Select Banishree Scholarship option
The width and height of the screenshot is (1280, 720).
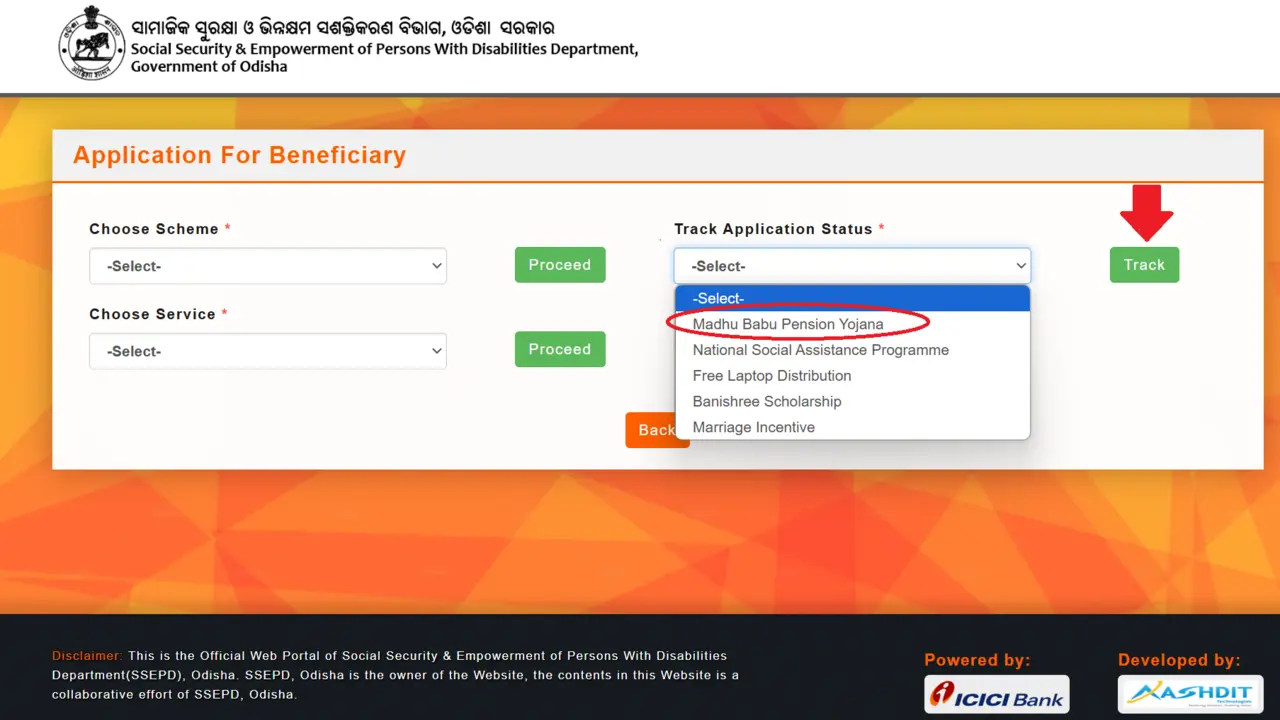point(766,401)
